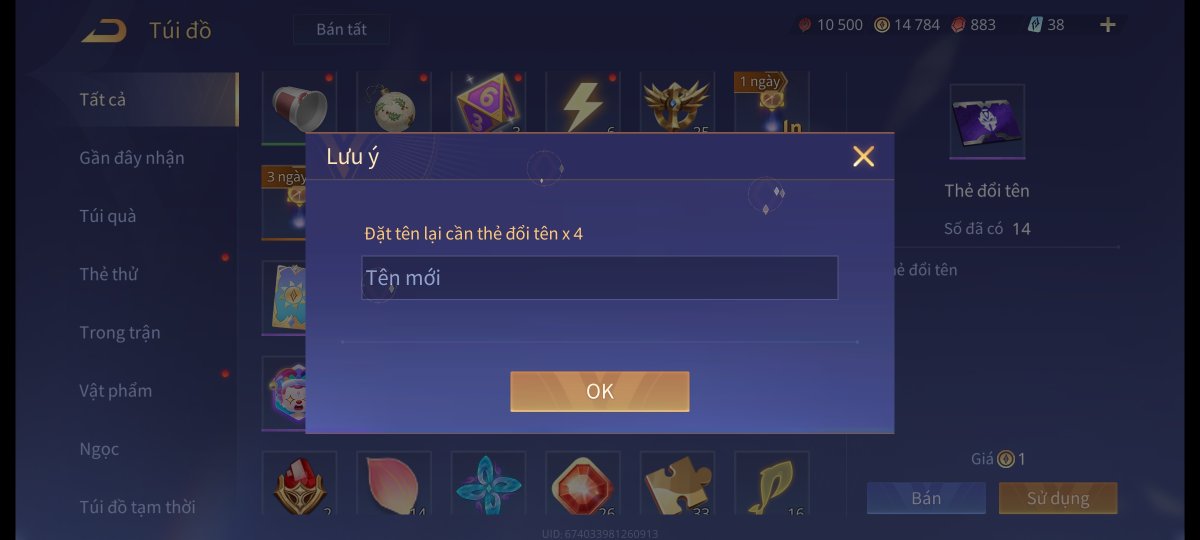Click the back arrow icon next to Túi đồ

click(104, 30)
